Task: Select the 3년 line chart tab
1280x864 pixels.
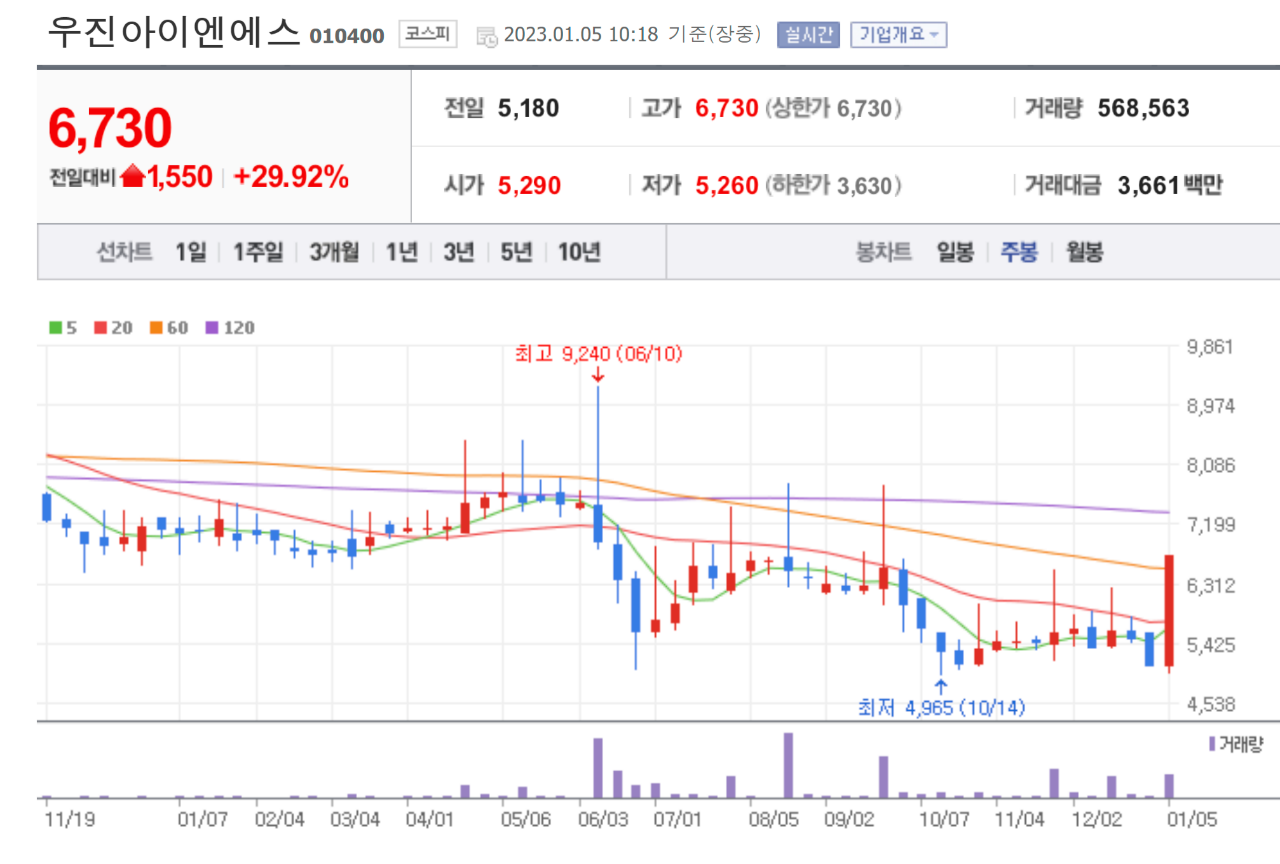Action: click(x=459, y=252)
